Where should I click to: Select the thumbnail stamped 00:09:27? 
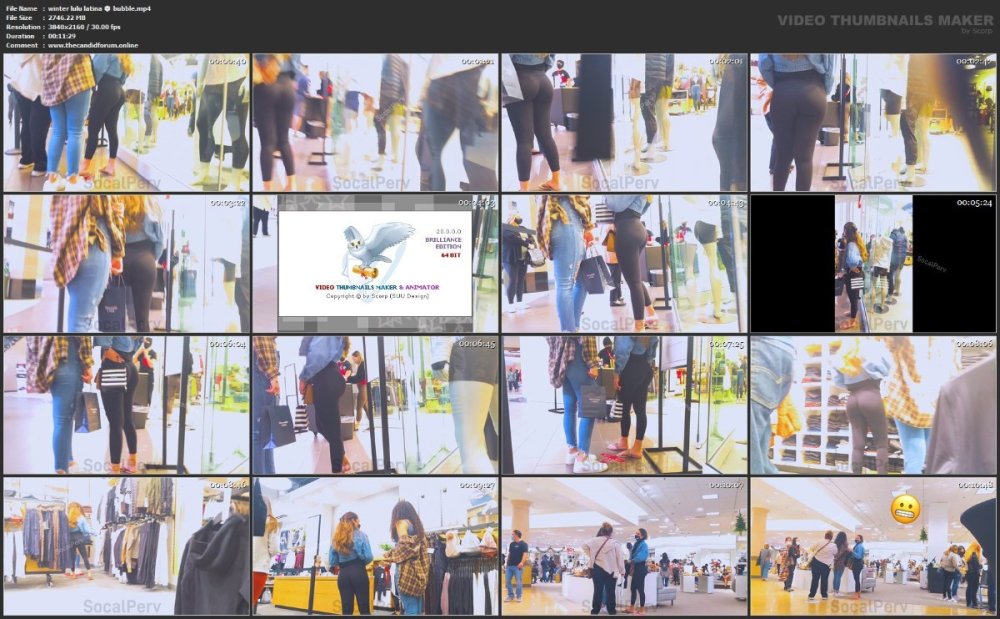click(375, 547)
